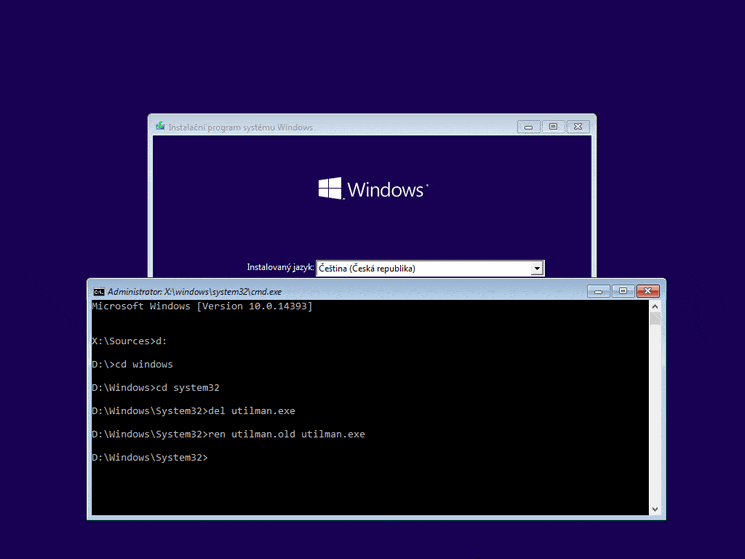This screenshot has width=745, height=559.
Task: Click the Instalační program systému Windows title
Action: pyautogui.click(x=240, y=127)
